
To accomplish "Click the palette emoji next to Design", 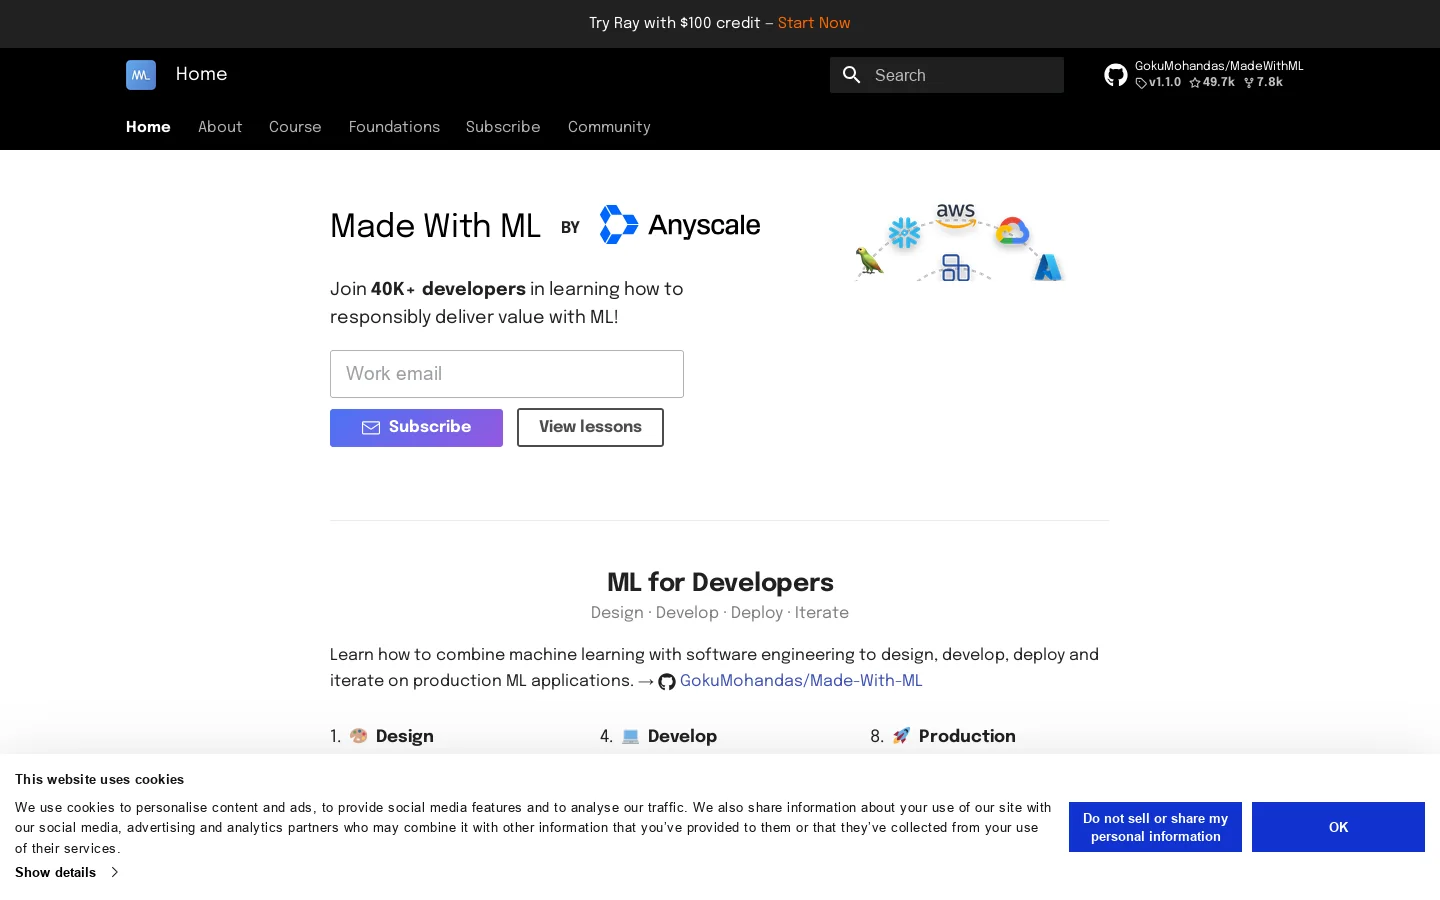I will click(x=359, y=736).
